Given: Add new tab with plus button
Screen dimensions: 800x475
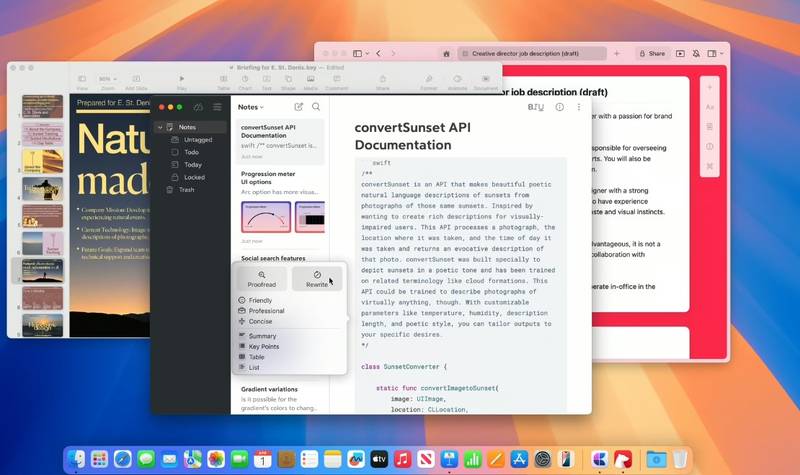Looking at the screenshot, I should [x=616, y=53].
